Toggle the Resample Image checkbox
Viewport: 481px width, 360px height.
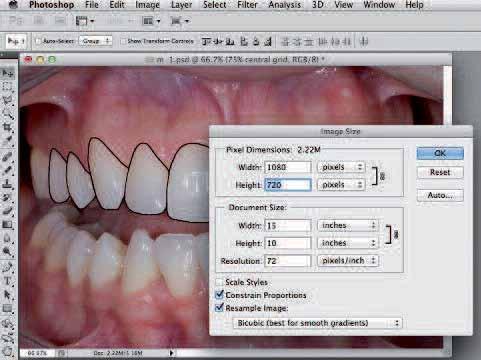(x=219, y=308)
